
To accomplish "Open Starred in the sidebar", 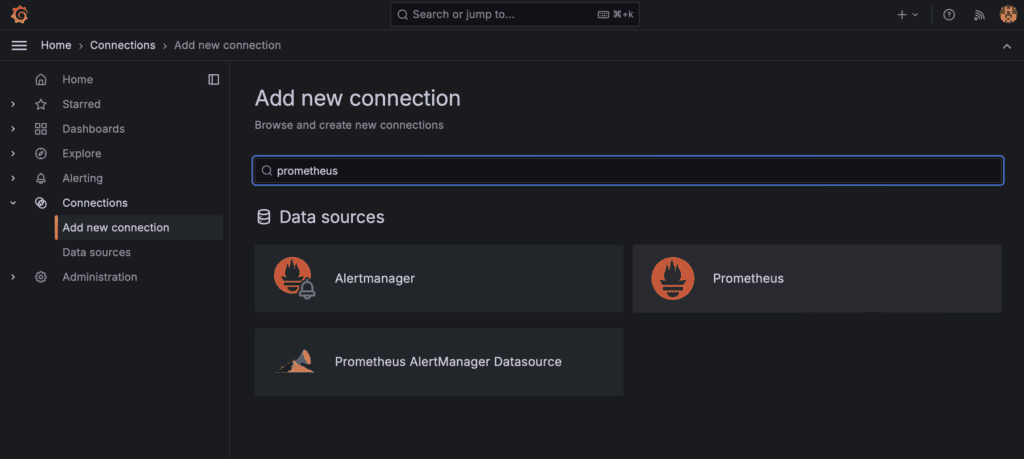I will click(x=82, y=104).
